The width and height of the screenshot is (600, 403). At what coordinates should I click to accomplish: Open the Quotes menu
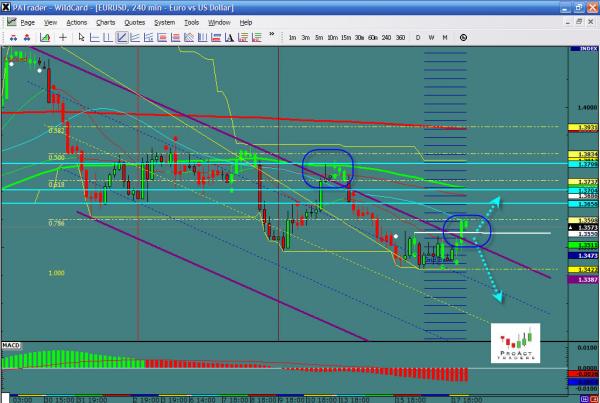(x=135, y=23)
